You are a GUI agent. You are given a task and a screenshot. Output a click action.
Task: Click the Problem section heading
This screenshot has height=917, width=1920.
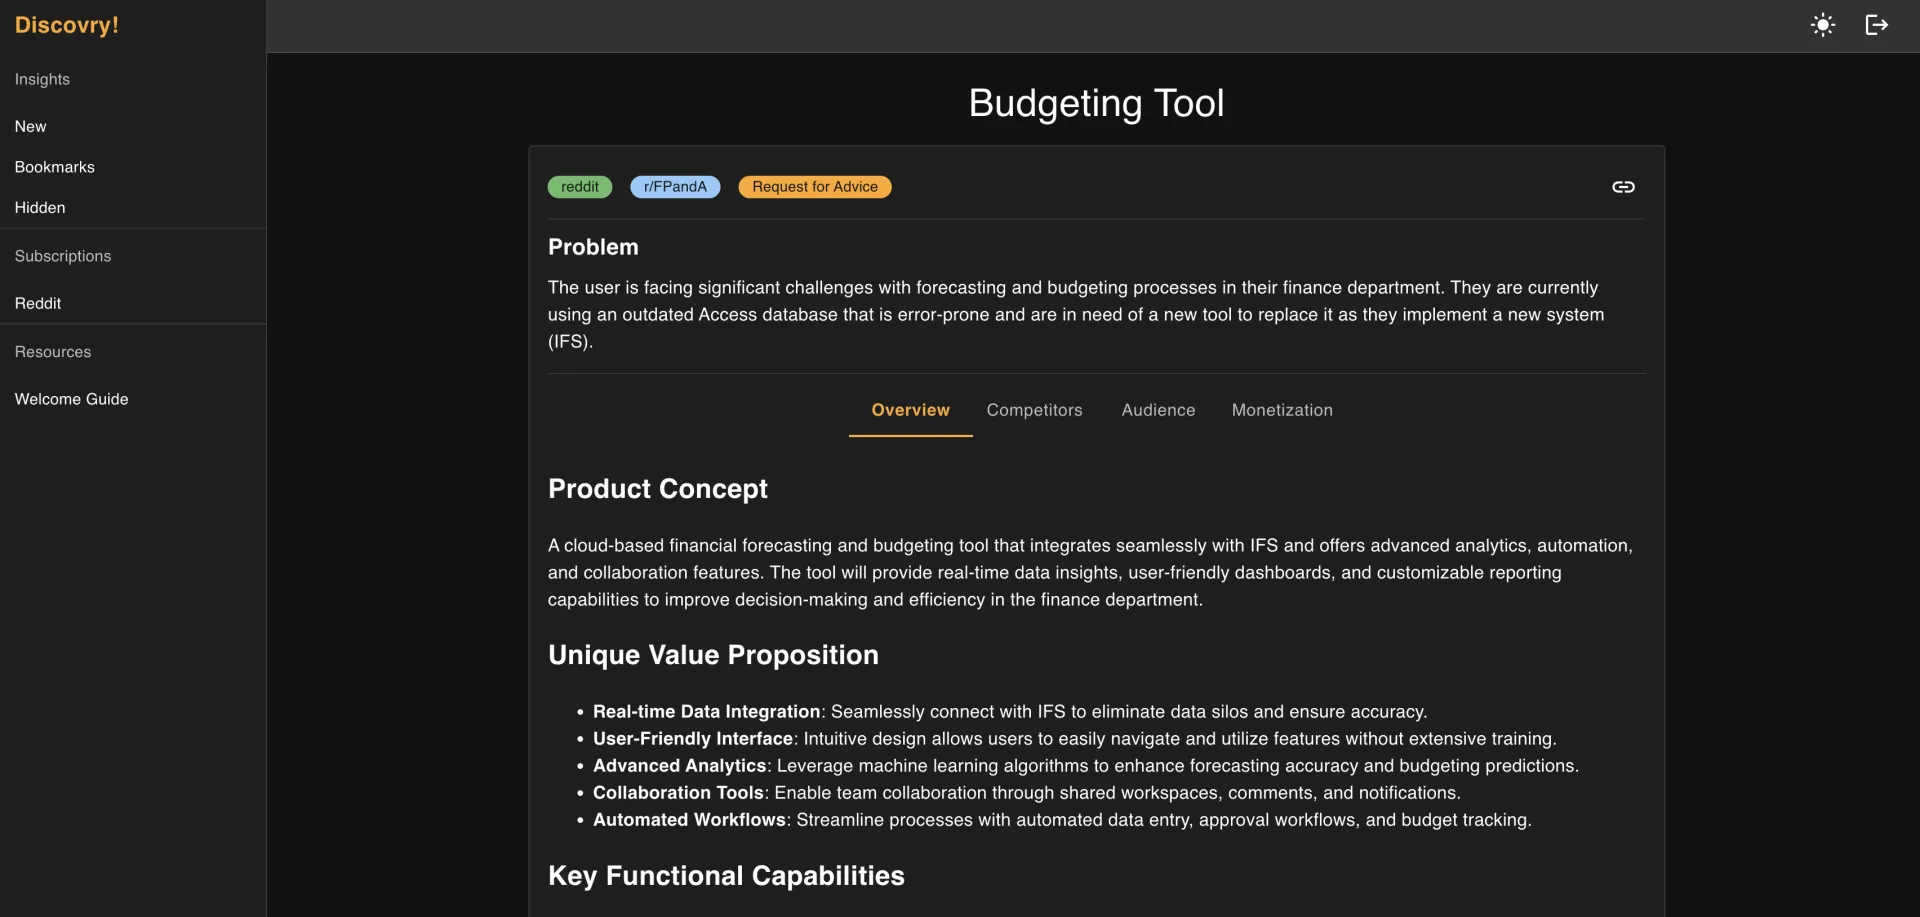pos(593,247)
